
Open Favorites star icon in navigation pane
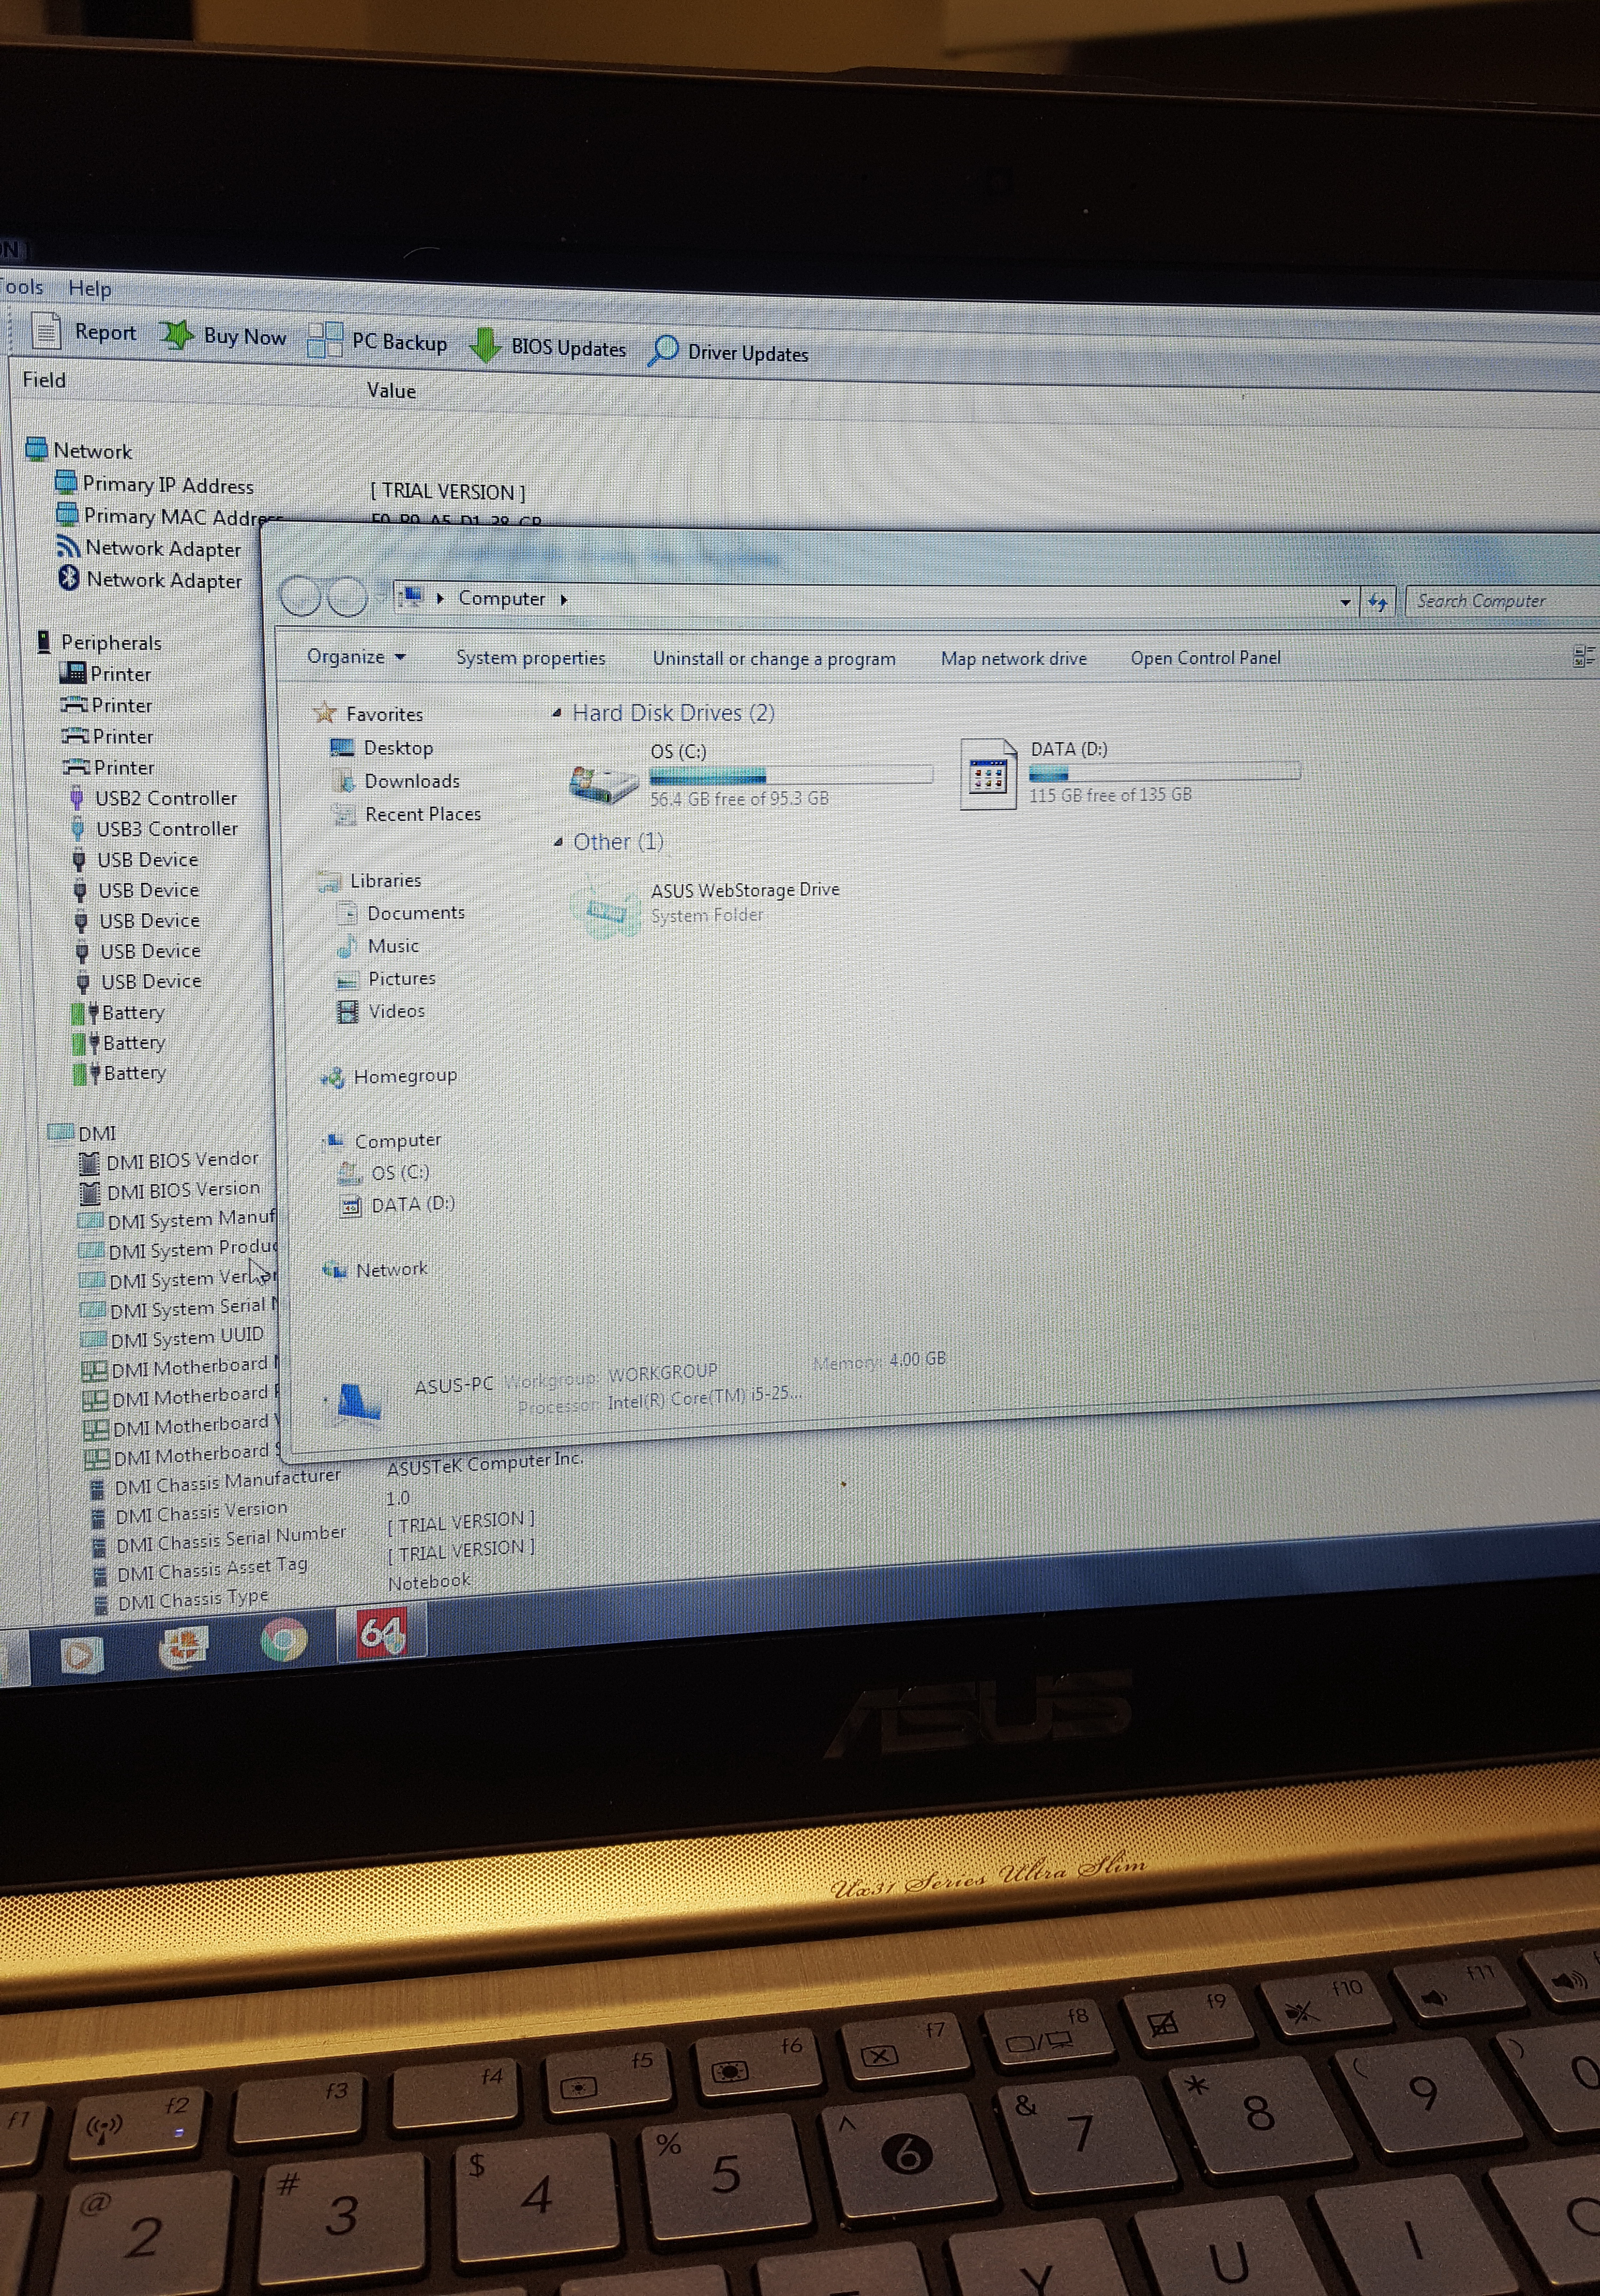pyautogui.click(x=325, y=712)
